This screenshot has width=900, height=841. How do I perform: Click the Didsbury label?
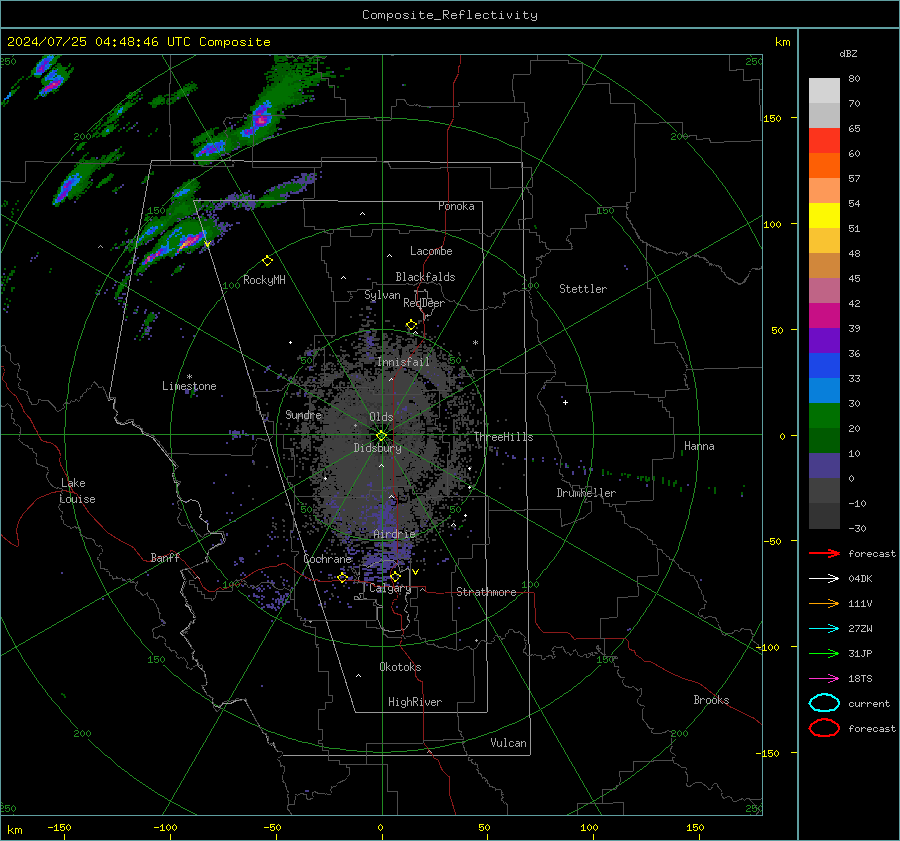point(377,448)
